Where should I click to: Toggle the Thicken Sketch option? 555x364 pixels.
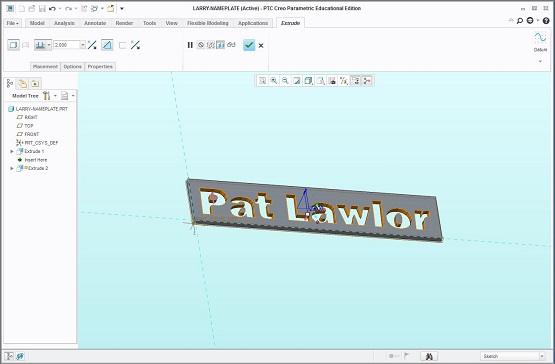coord(122,45)
